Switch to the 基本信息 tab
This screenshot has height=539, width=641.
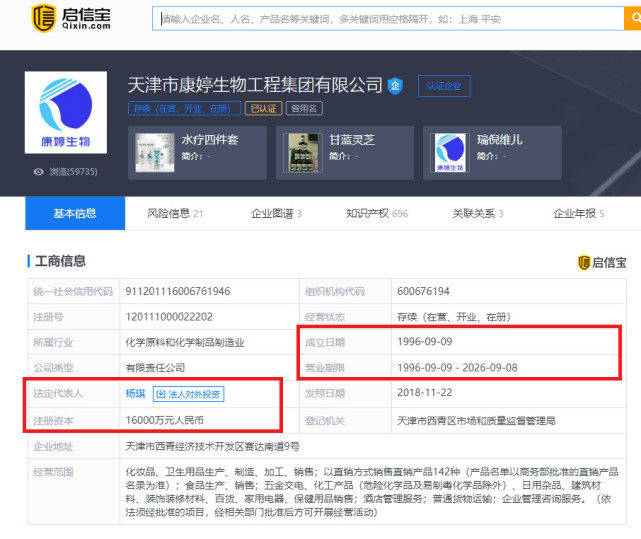(75, 213)
